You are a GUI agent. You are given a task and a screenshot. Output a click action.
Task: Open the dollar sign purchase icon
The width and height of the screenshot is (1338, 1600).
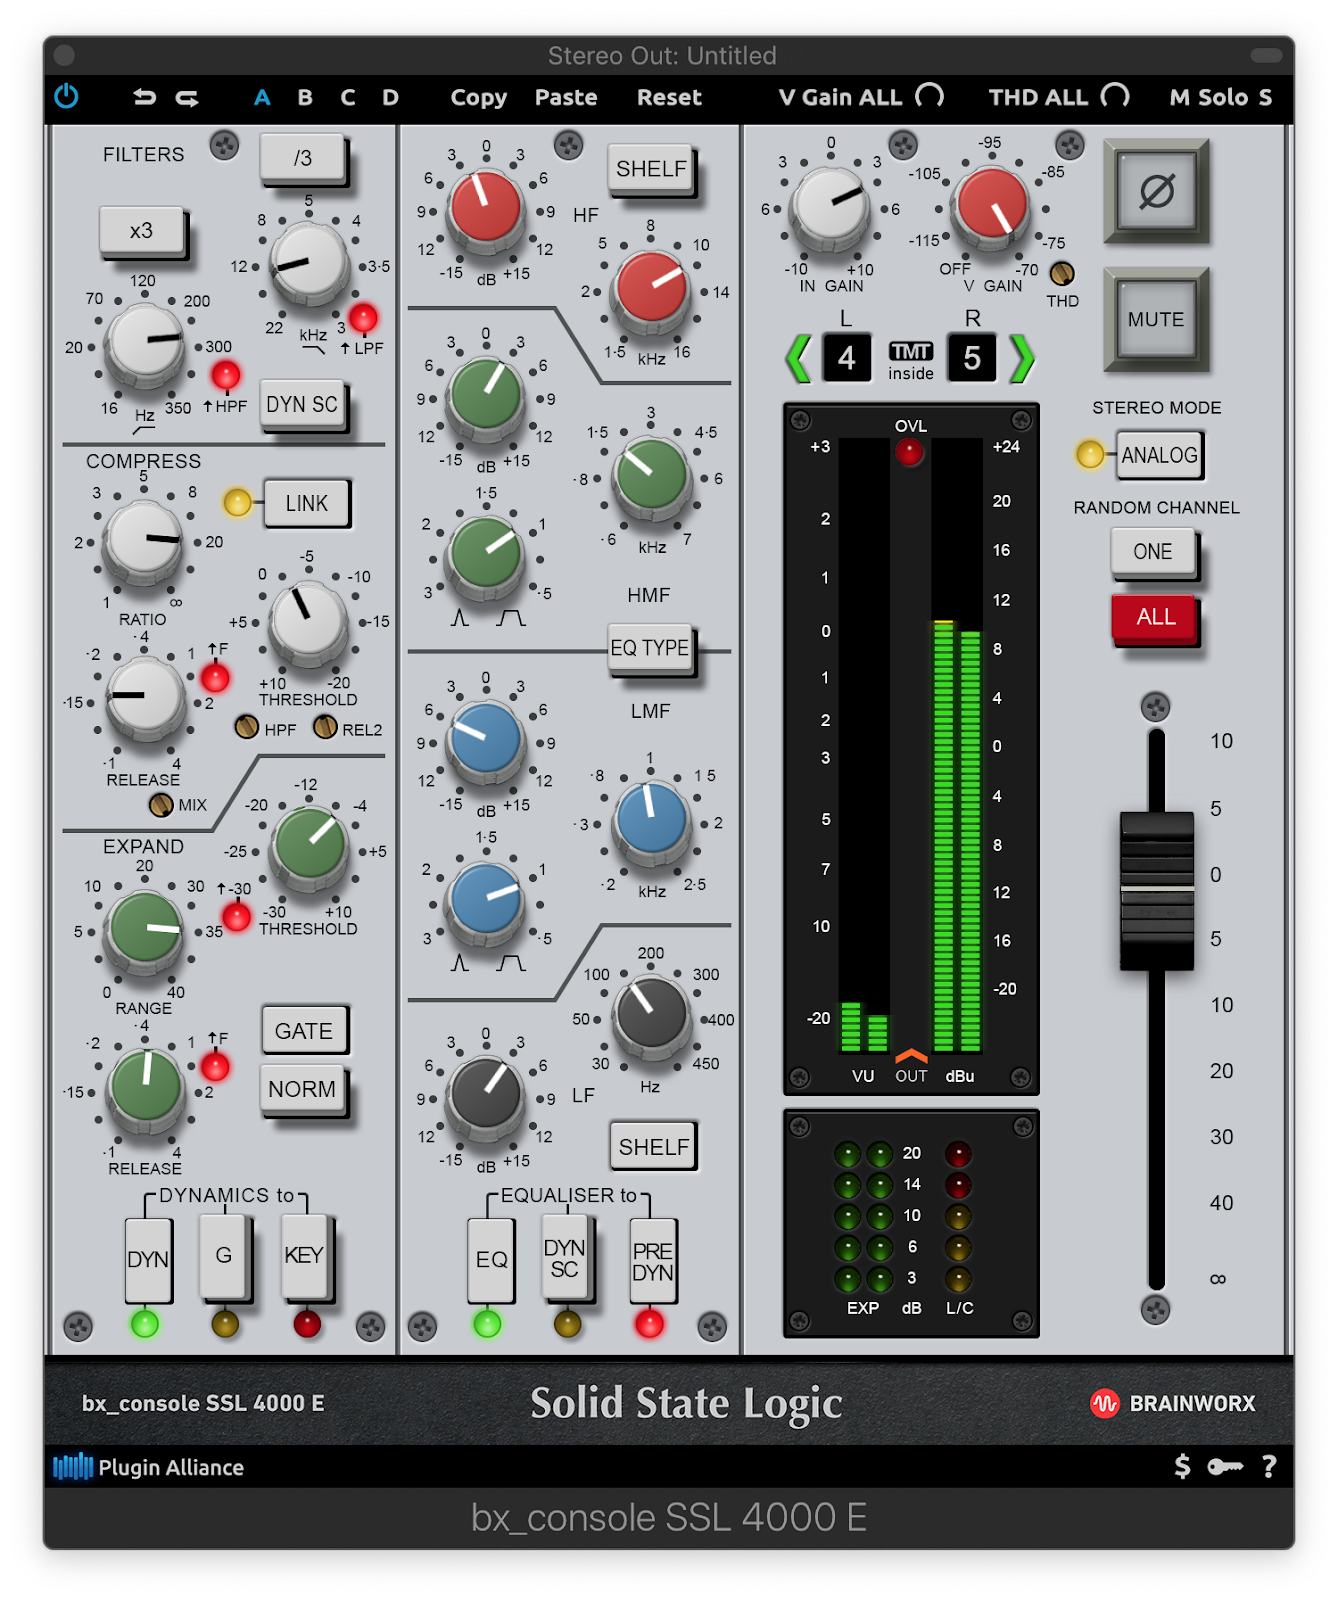(x=1182, y=1466)
